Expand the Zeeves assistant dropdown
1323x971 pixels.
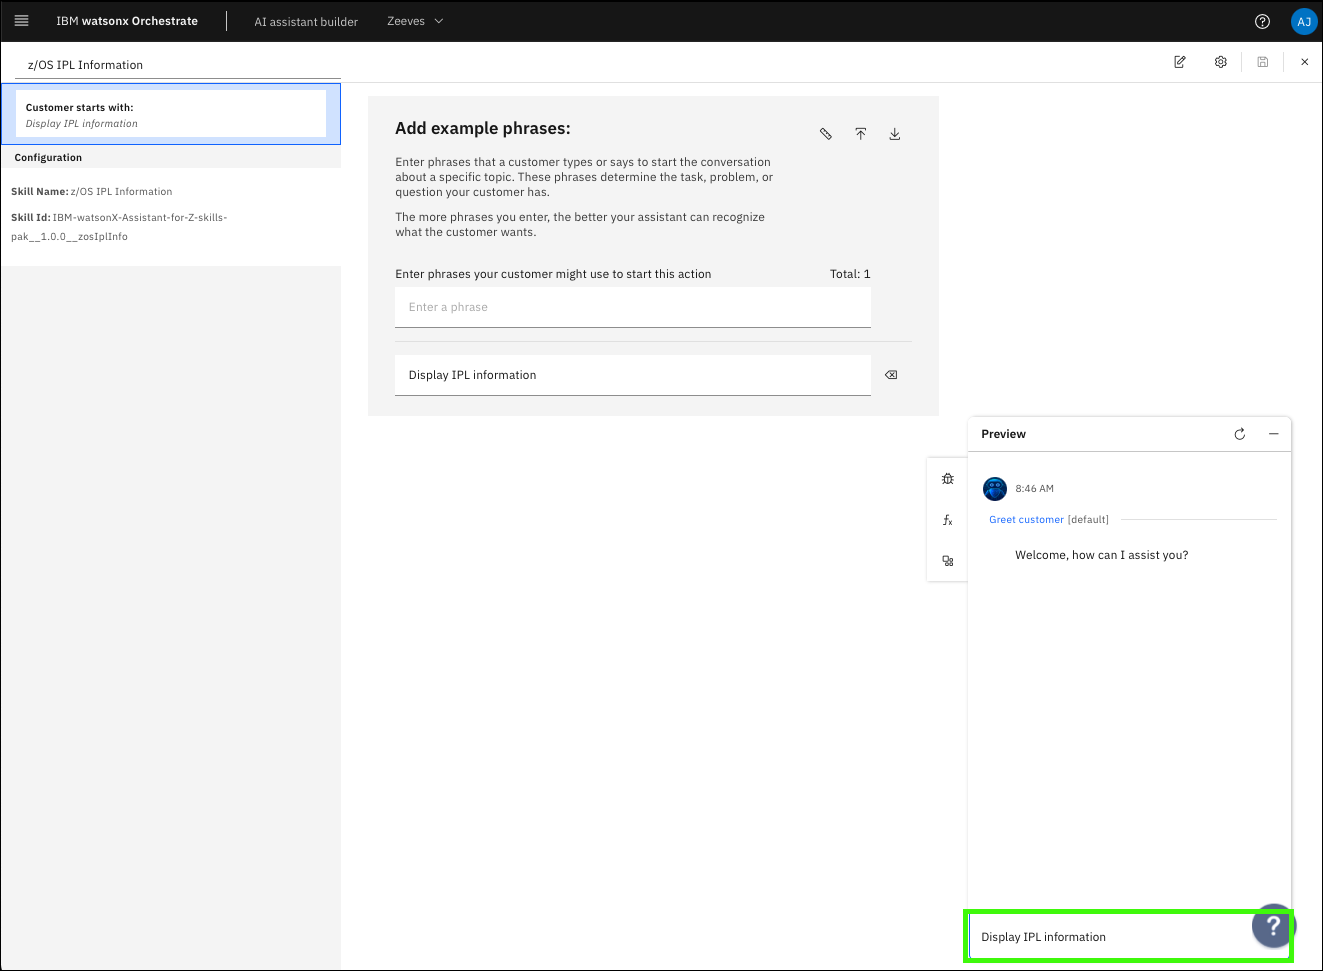415,21
